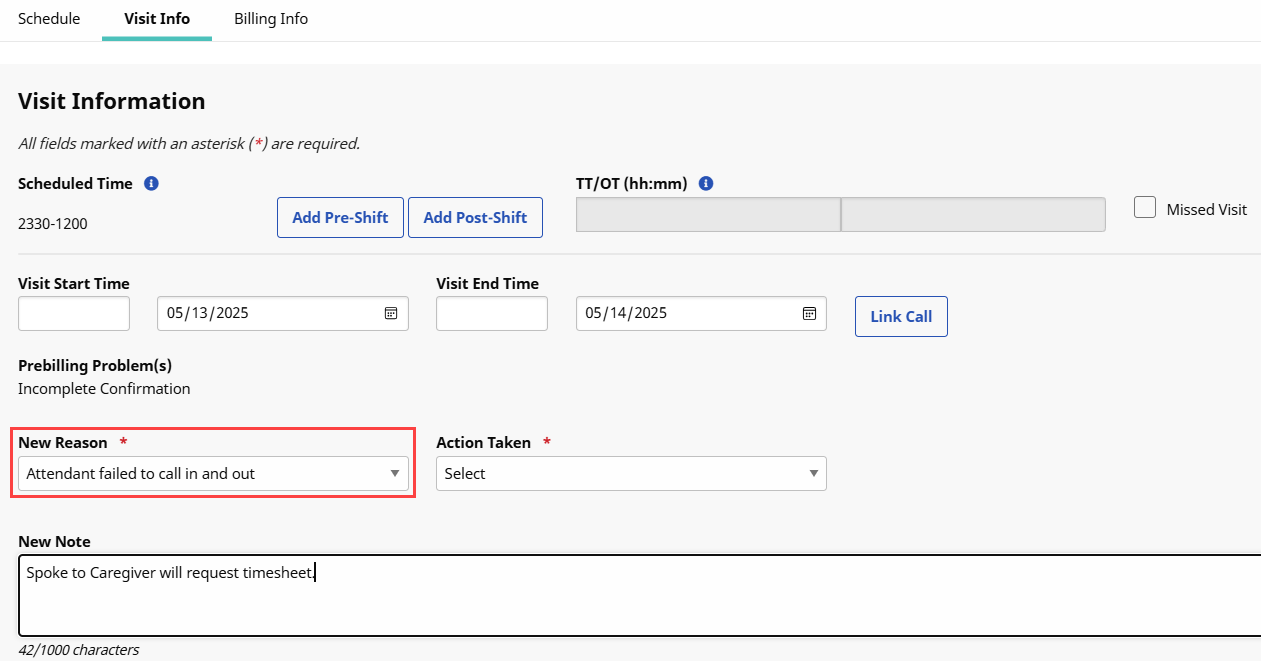Open the calendar picker for visit start date
This screenshot has width=1261, height=661.
point(391,313)
